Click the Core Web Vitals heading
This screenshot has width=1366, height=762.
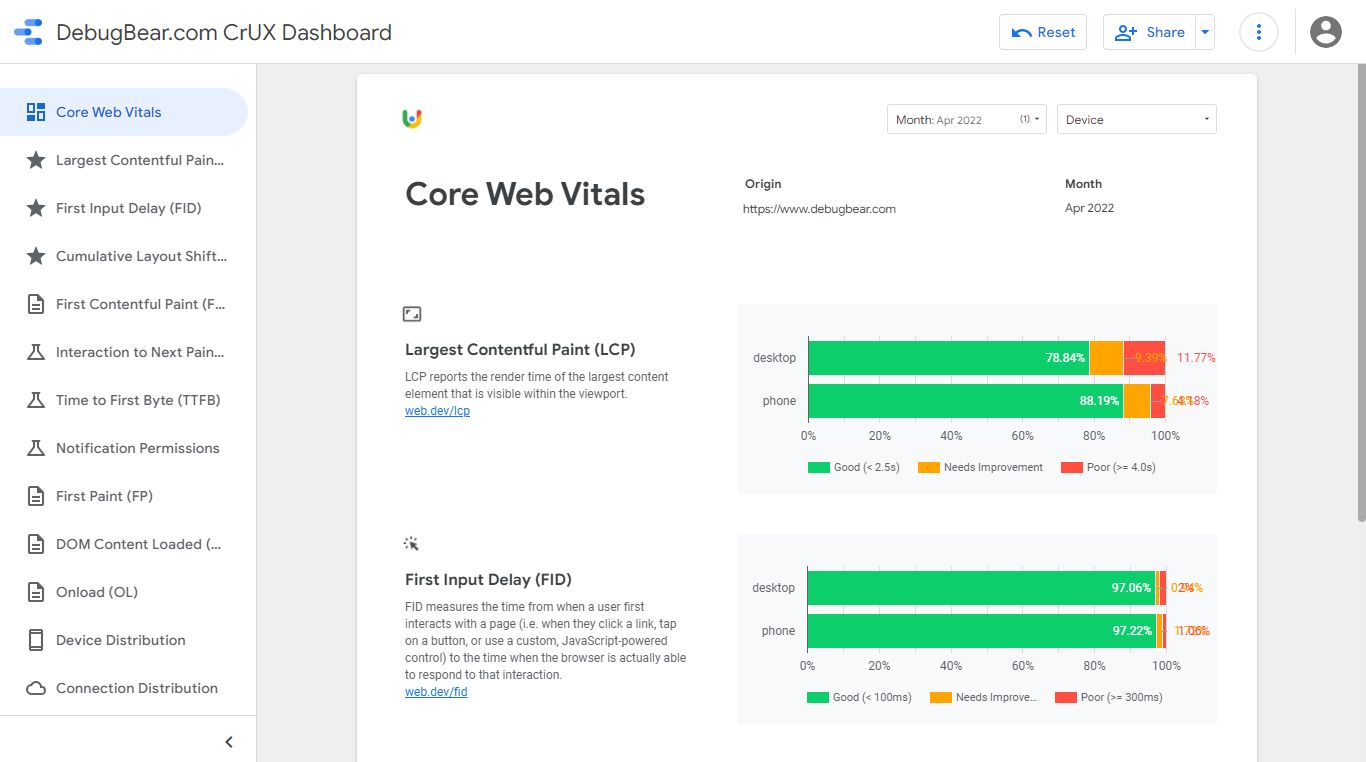(x=525, y=194)
